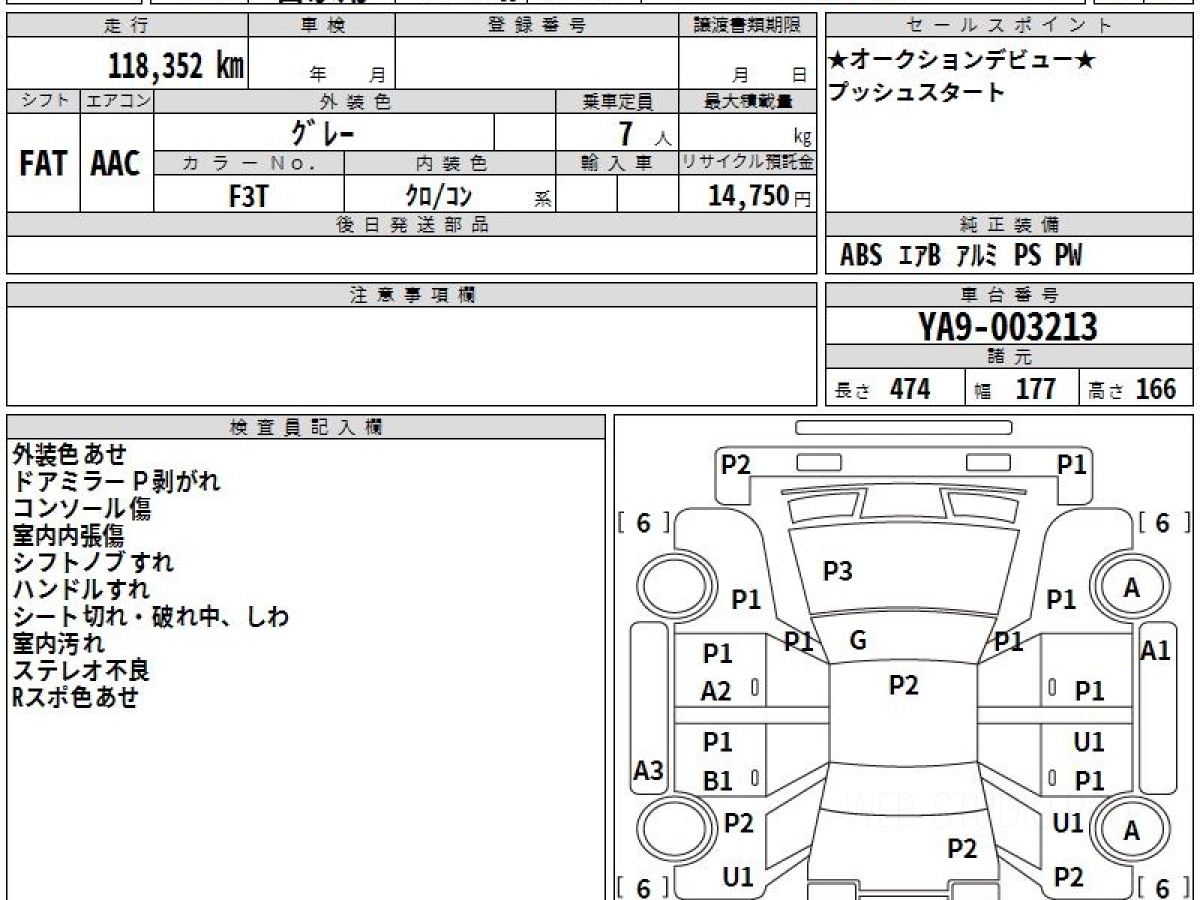1200x900 pixels.
Task: Select the エアコン column header
Action: pyautogui.click(x=117, y=101)
